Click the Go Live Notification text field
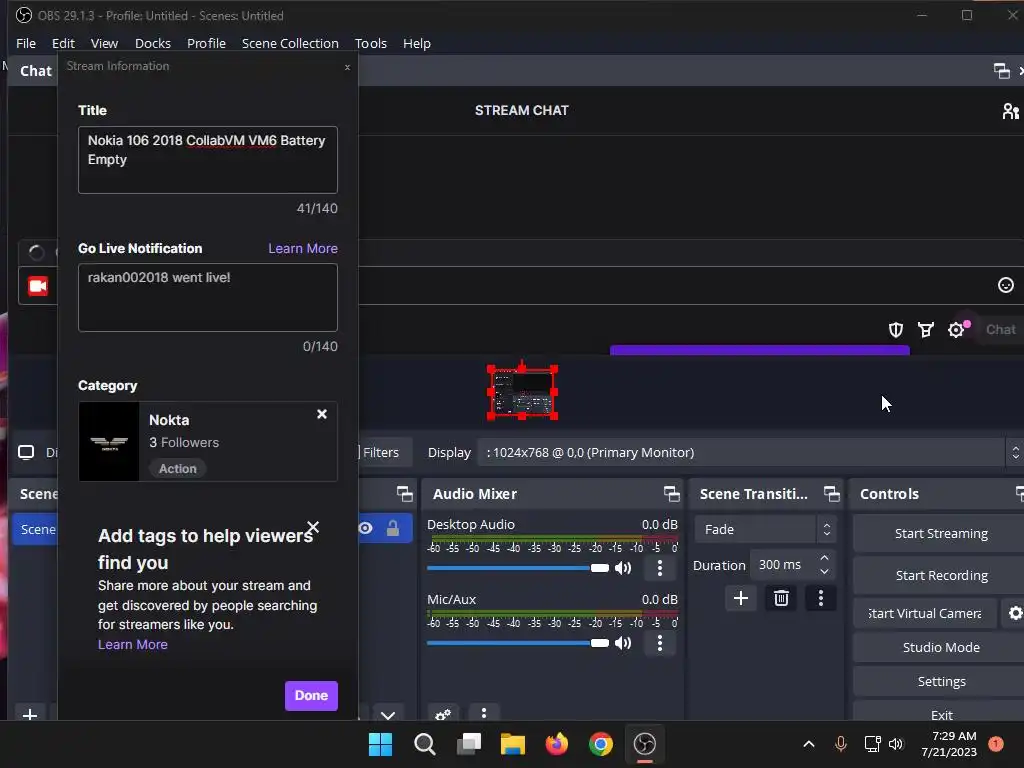 pos(208,298)
